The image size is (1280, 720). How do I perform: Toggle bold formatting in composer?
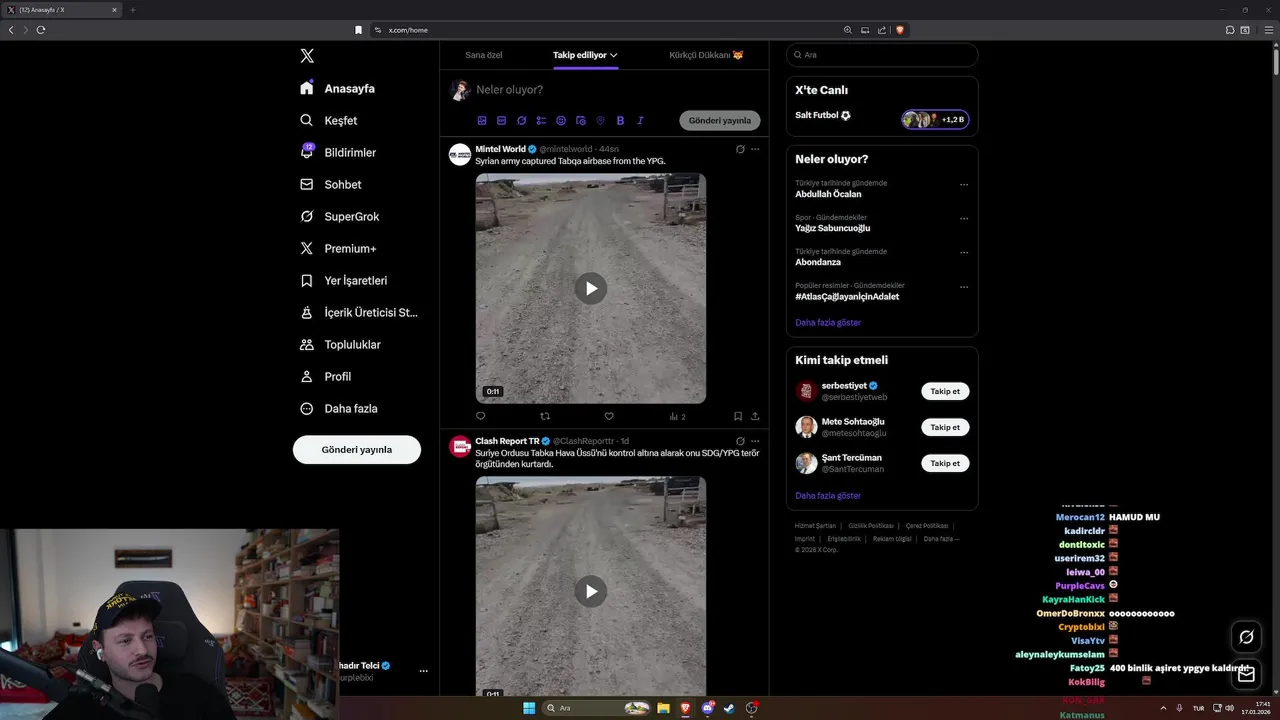(620, 120)
